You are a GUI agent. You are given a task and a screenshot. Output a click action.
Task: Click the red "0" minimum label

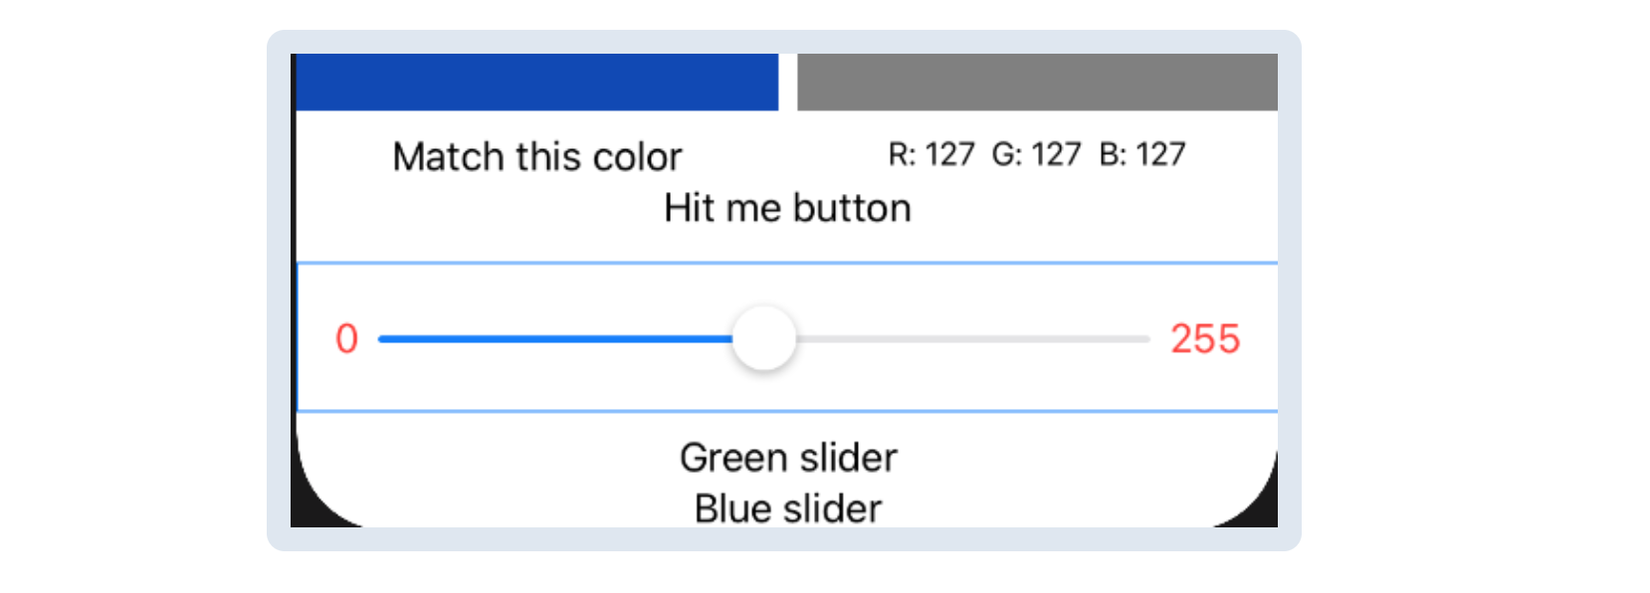pos(347,339)
